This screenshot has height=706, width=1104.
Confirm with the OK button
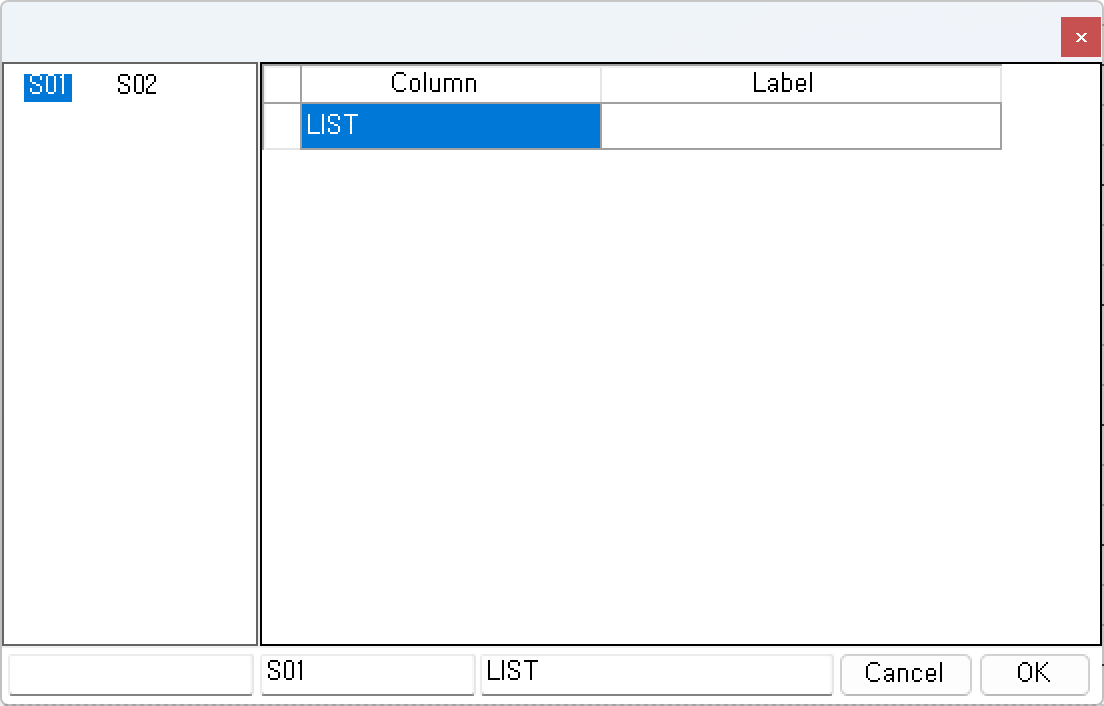[x=1034, y=673]
